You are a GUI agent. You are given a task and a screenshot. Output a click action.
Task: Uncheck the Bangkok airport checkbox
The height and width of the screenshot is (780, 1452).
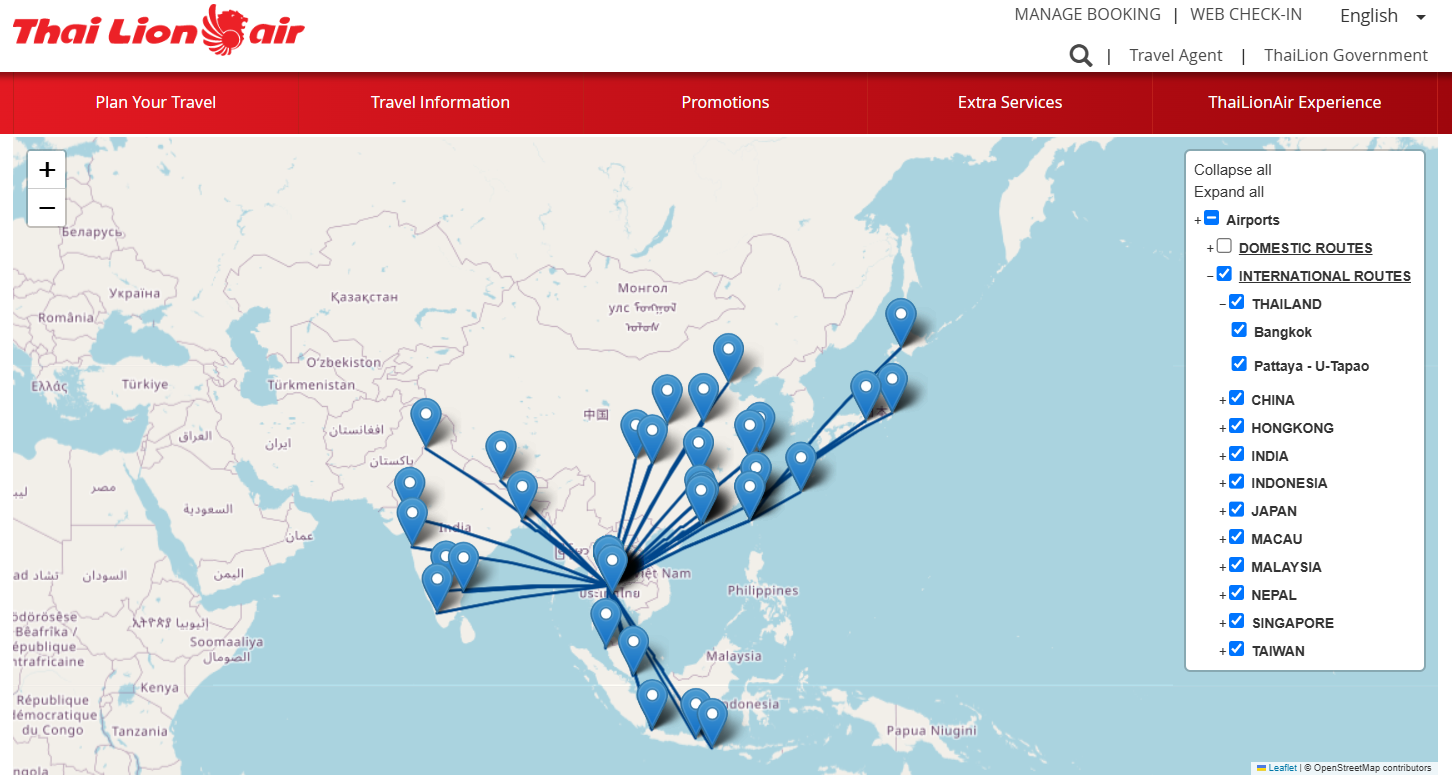[1240, 330]
